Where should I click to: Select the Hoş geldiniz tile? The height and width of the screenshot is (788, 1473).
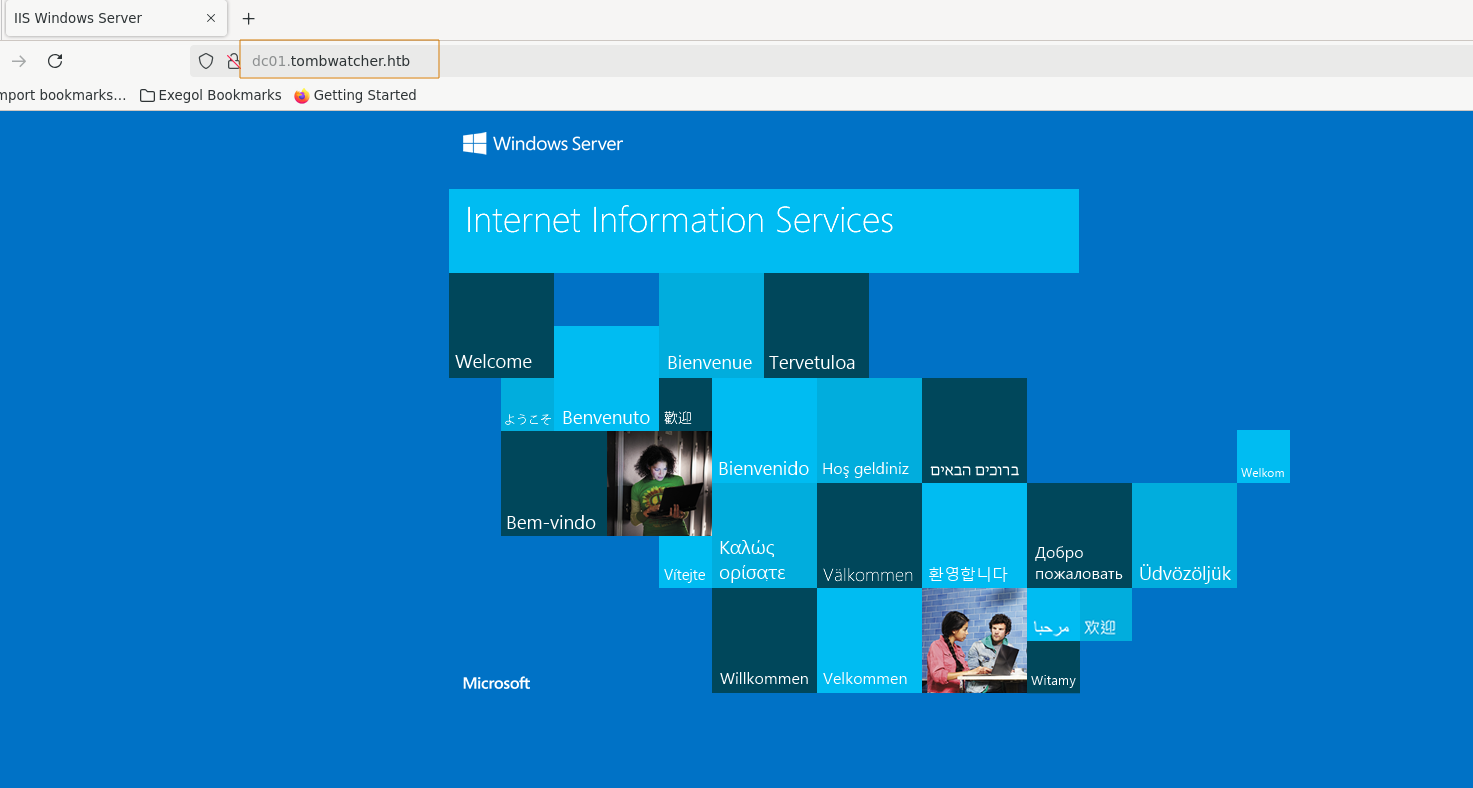click(869, 430)
